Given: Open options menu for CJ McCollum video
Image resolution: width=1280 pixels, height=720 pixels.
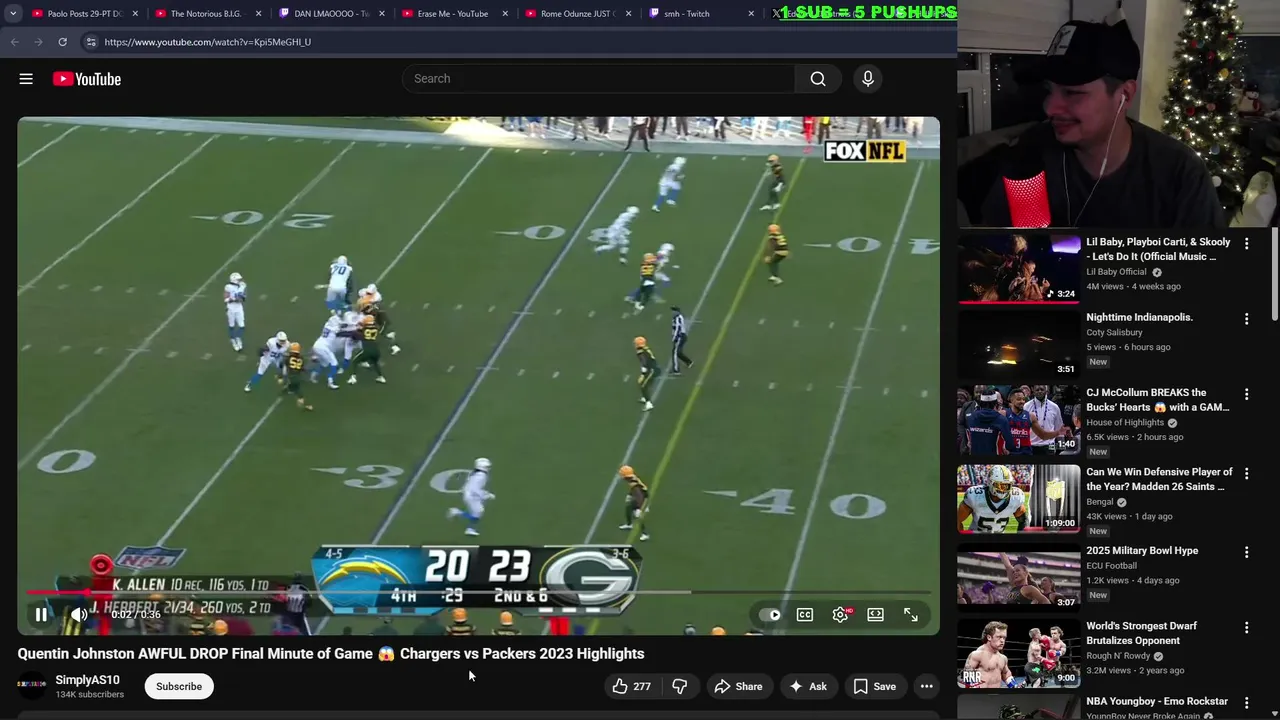Looking at the screenshot, I should pyautogui.click(x=1246, y=394).
